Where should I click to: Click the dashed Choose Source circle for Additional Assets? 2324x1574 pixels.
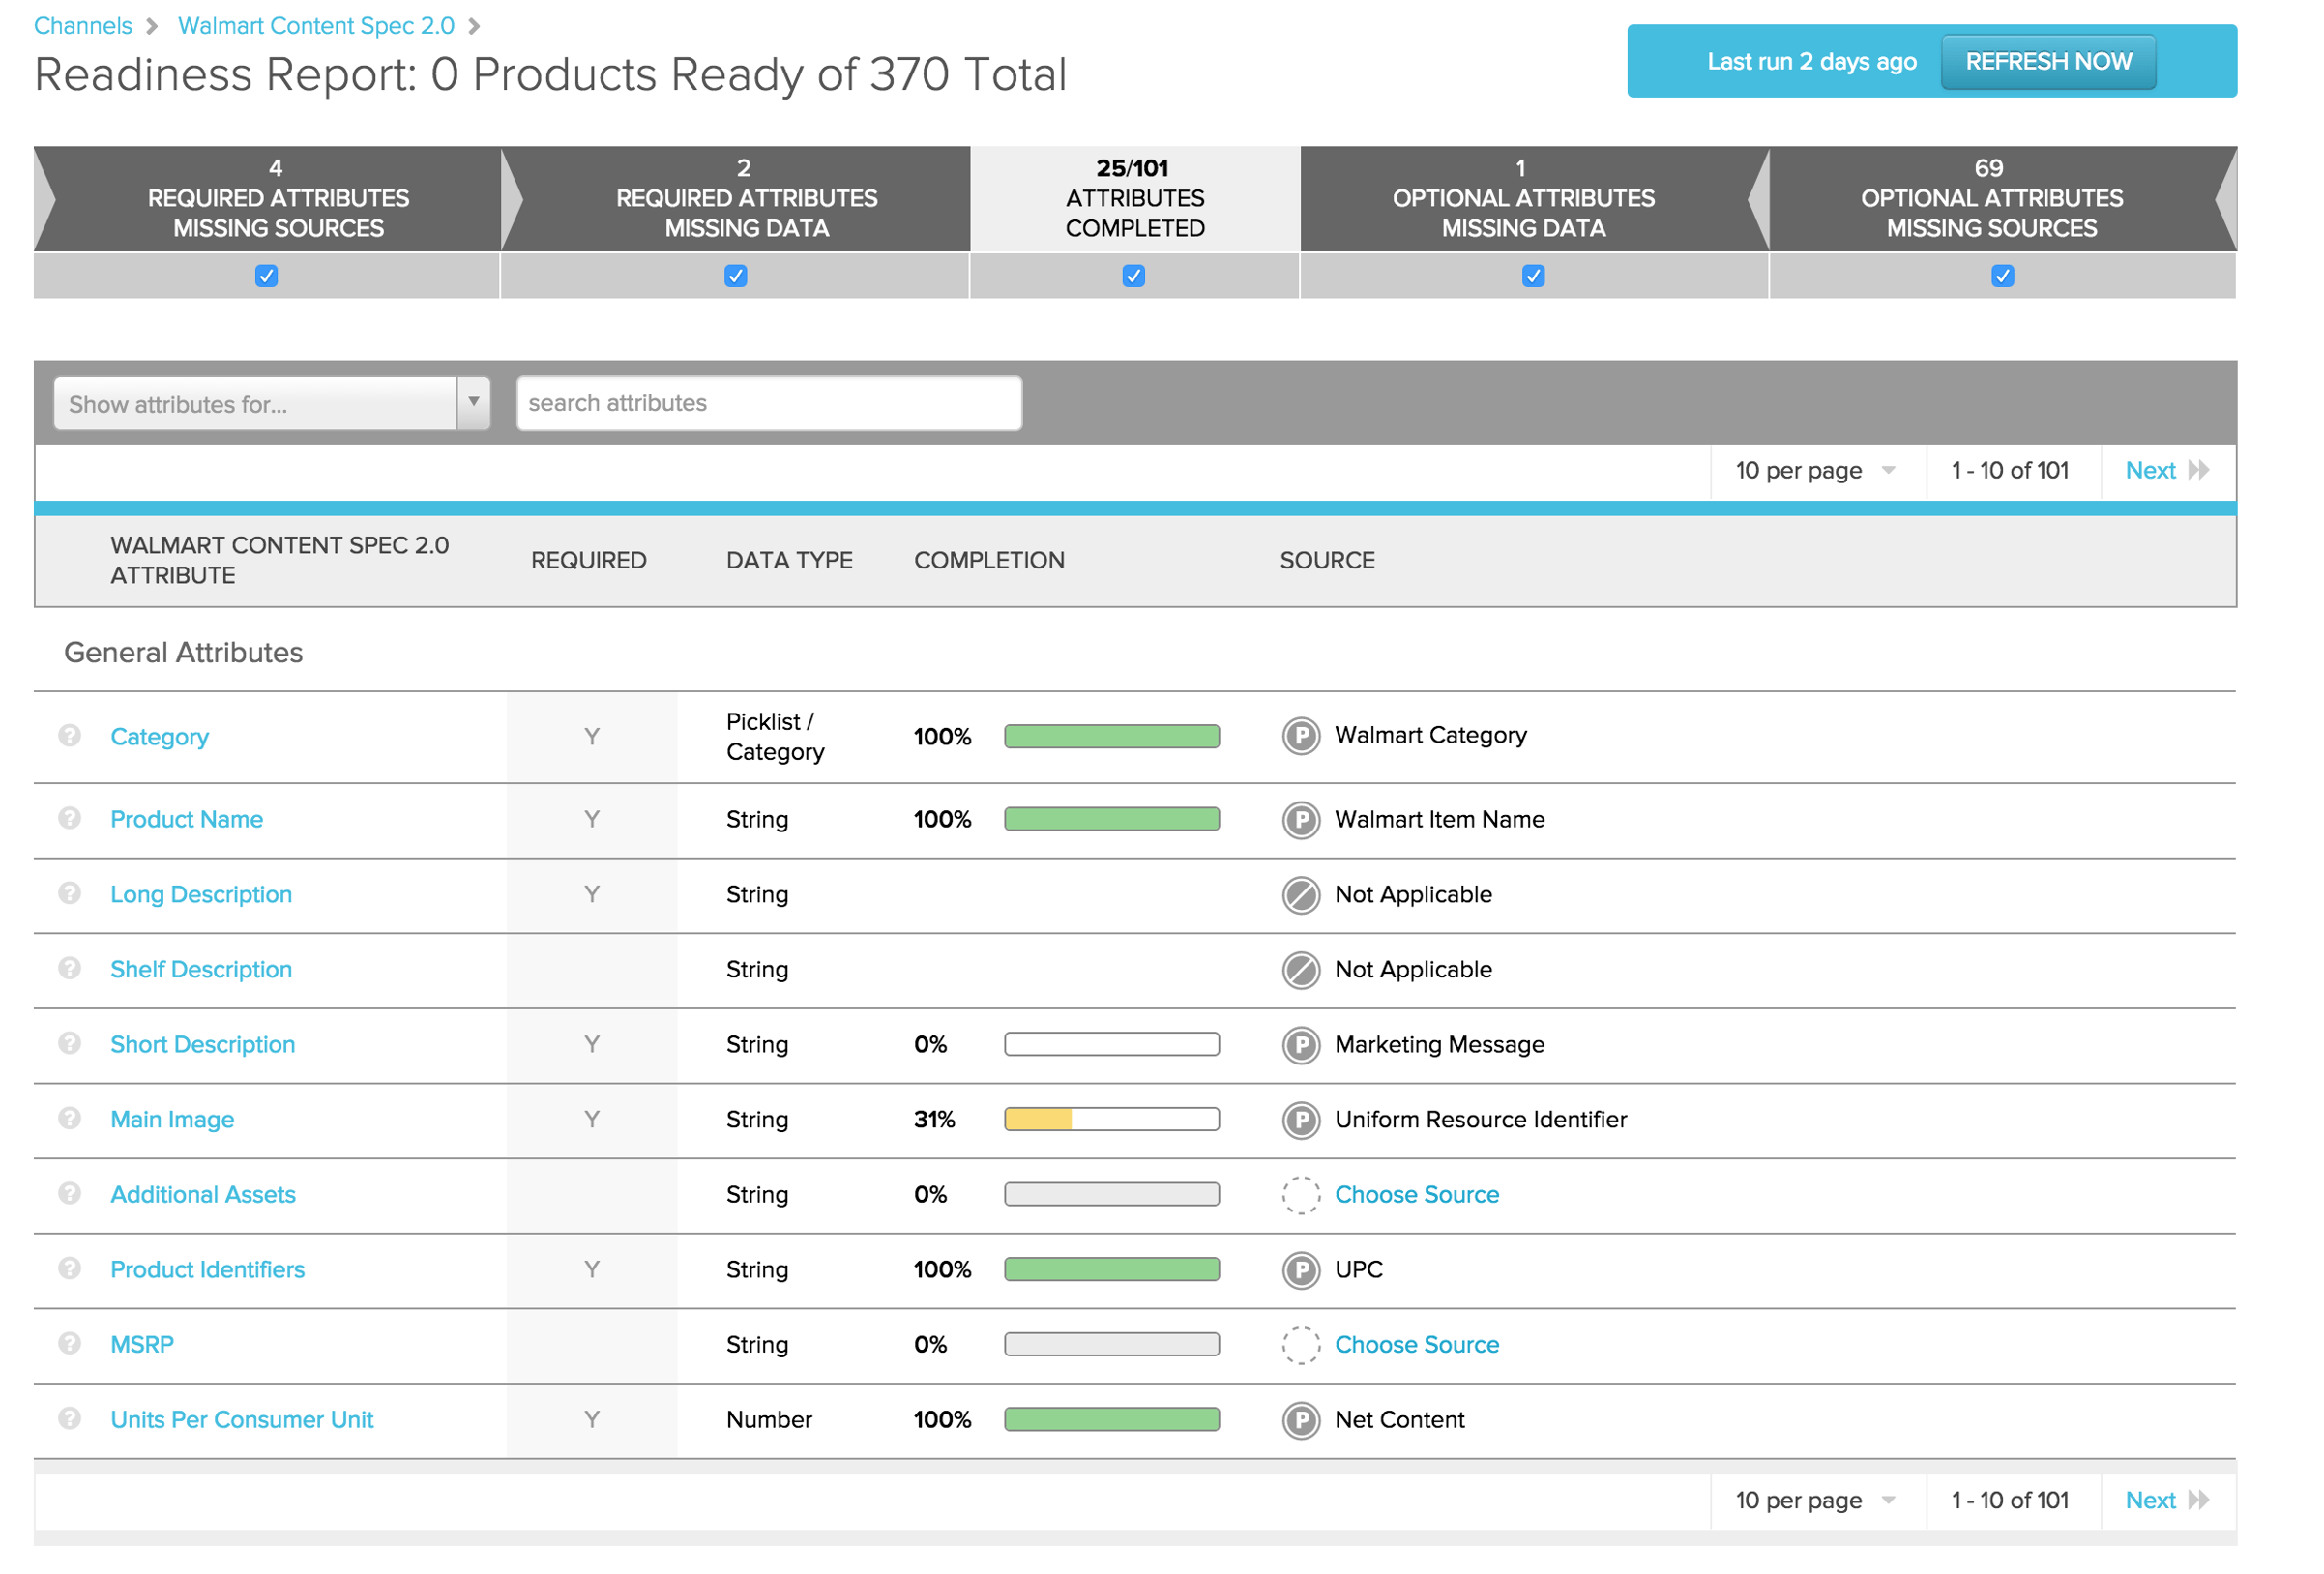(x=1300, y=1194)
